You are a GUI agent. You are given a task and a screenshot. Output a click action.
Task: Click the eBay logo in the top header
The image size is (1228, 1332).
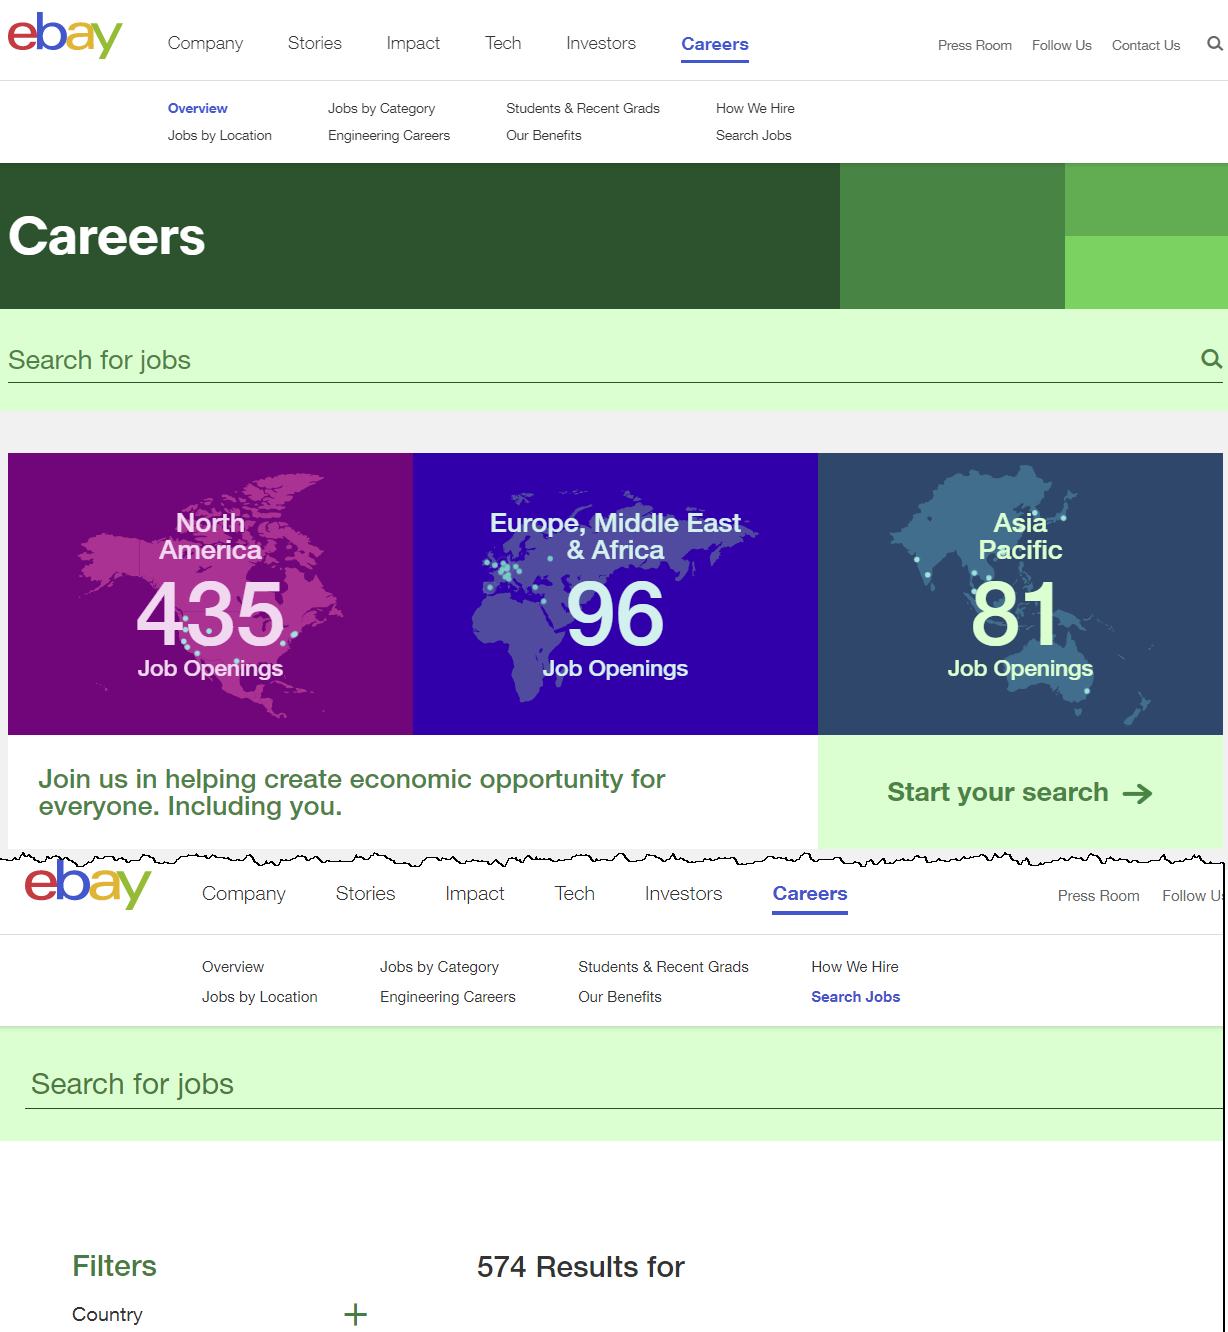coord(65,35)
